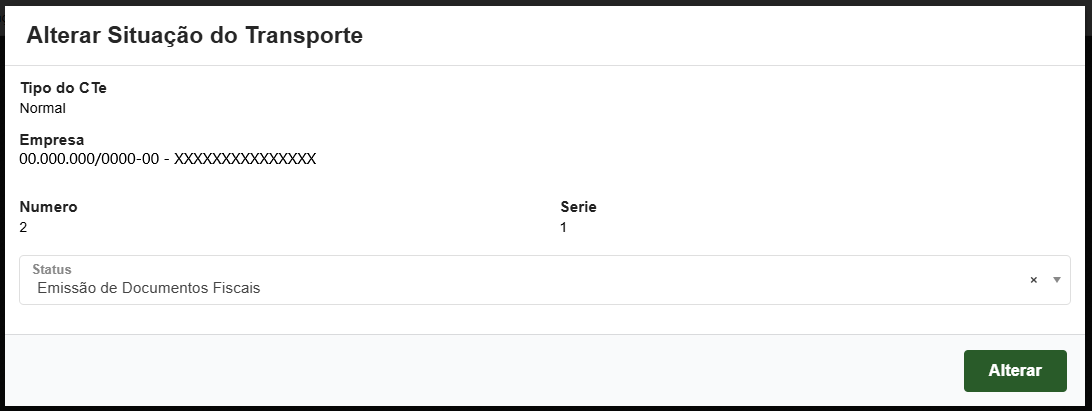
Task: Click the small Status field label
Action: [52, 269]
